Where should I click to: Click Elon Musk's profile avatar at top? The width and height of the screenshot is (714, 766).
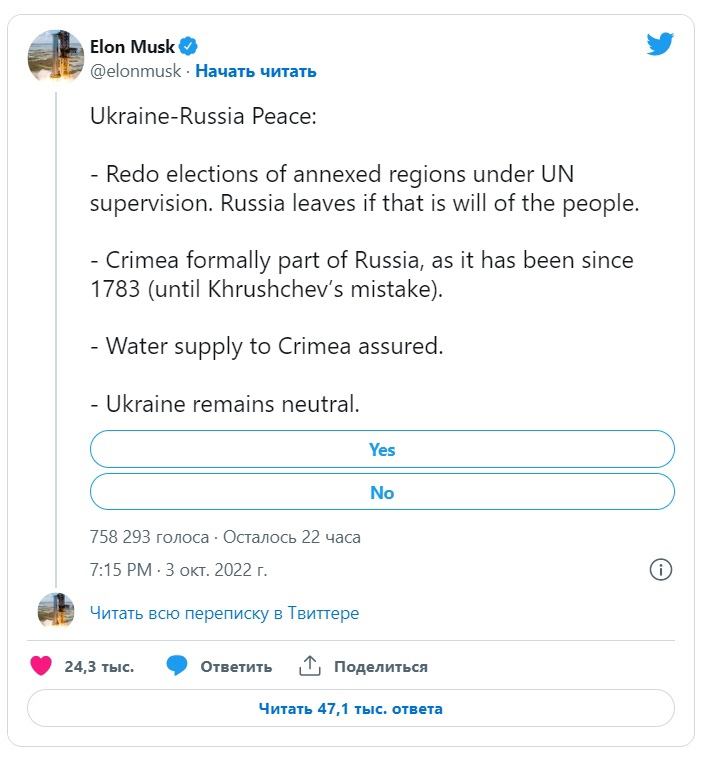pyautogui.click(x=55, y=56)
